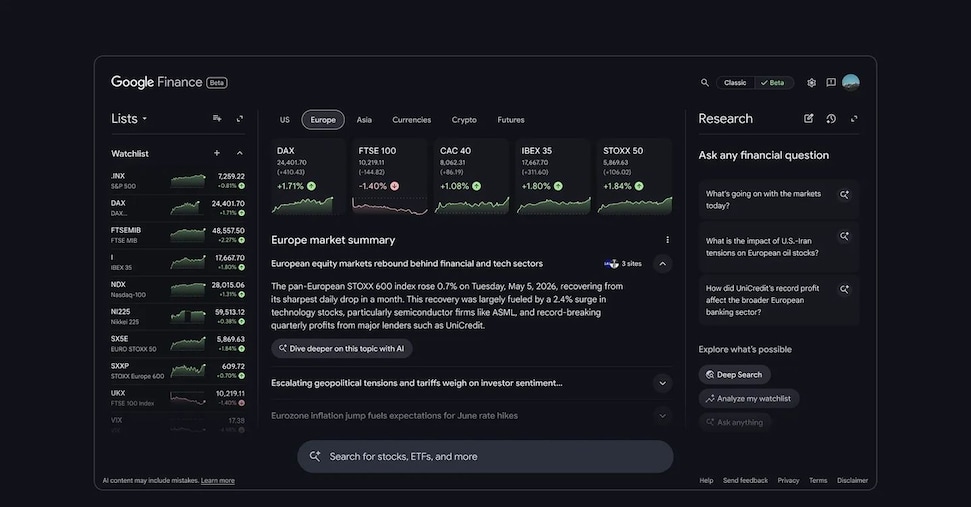971x507 pixels.
Task: Open the Terms footer link
Action: click(x=818, y=480)
